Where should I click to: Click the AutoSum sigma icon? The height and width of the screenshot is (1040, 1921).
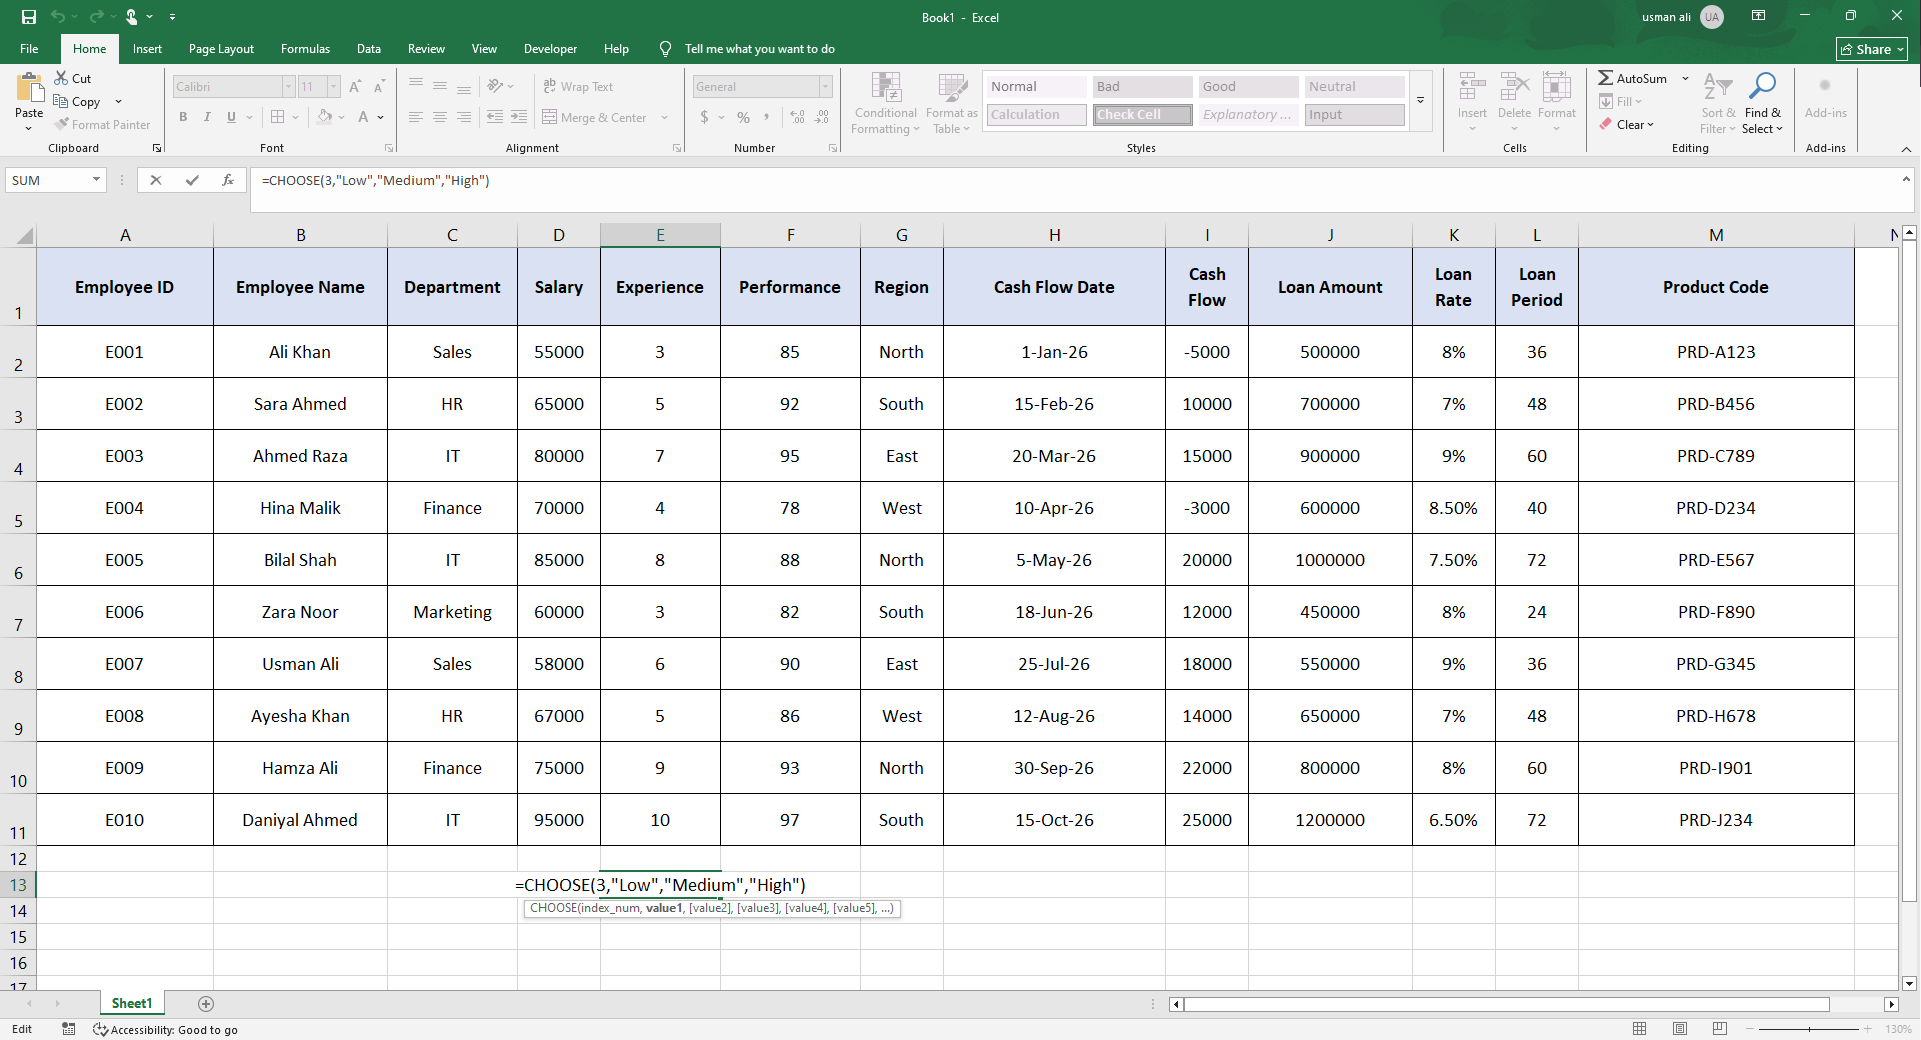(x=1605, y=78)
